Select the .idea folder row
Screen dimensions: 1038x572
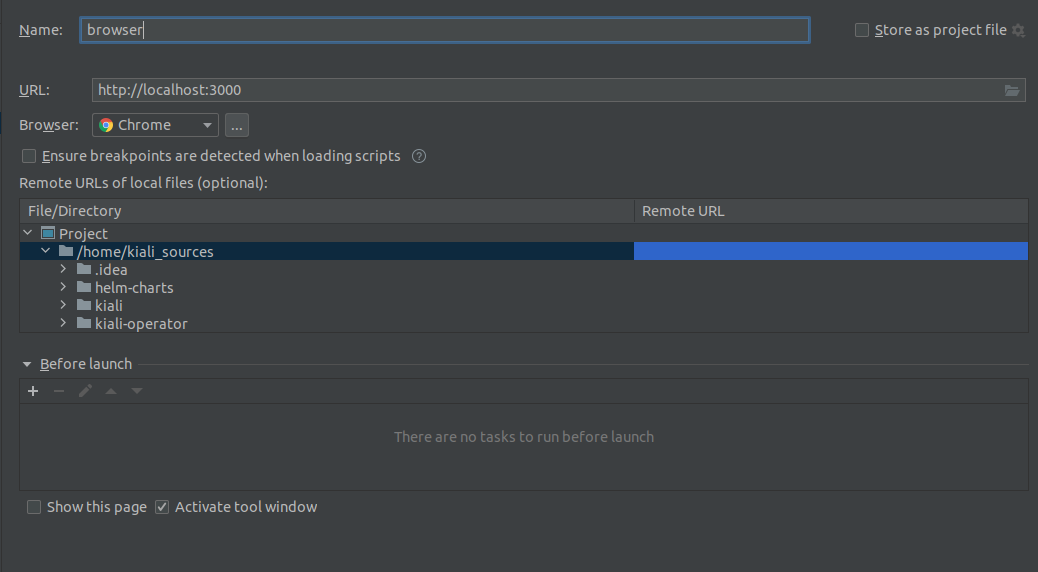click(111, 270)
